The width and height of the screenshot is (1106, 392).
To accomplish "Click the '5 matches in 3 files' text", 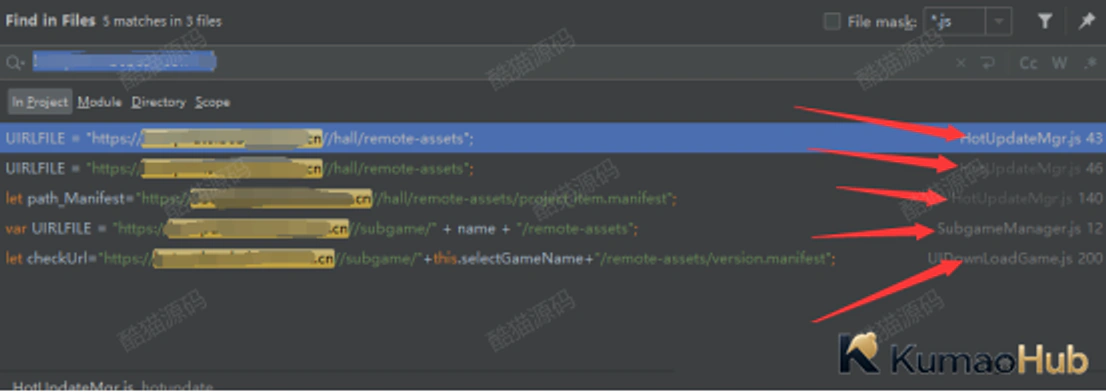I will 162,21.
